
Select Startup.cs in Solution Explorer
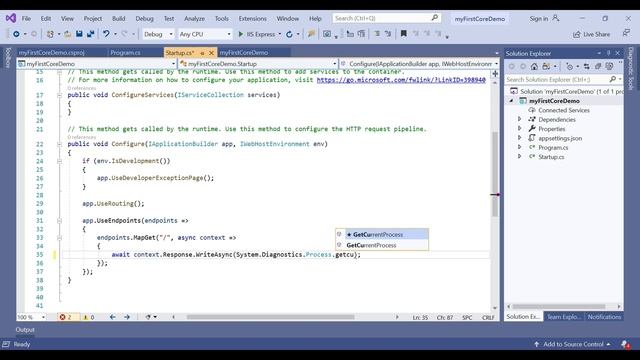(x=551, y=157)
